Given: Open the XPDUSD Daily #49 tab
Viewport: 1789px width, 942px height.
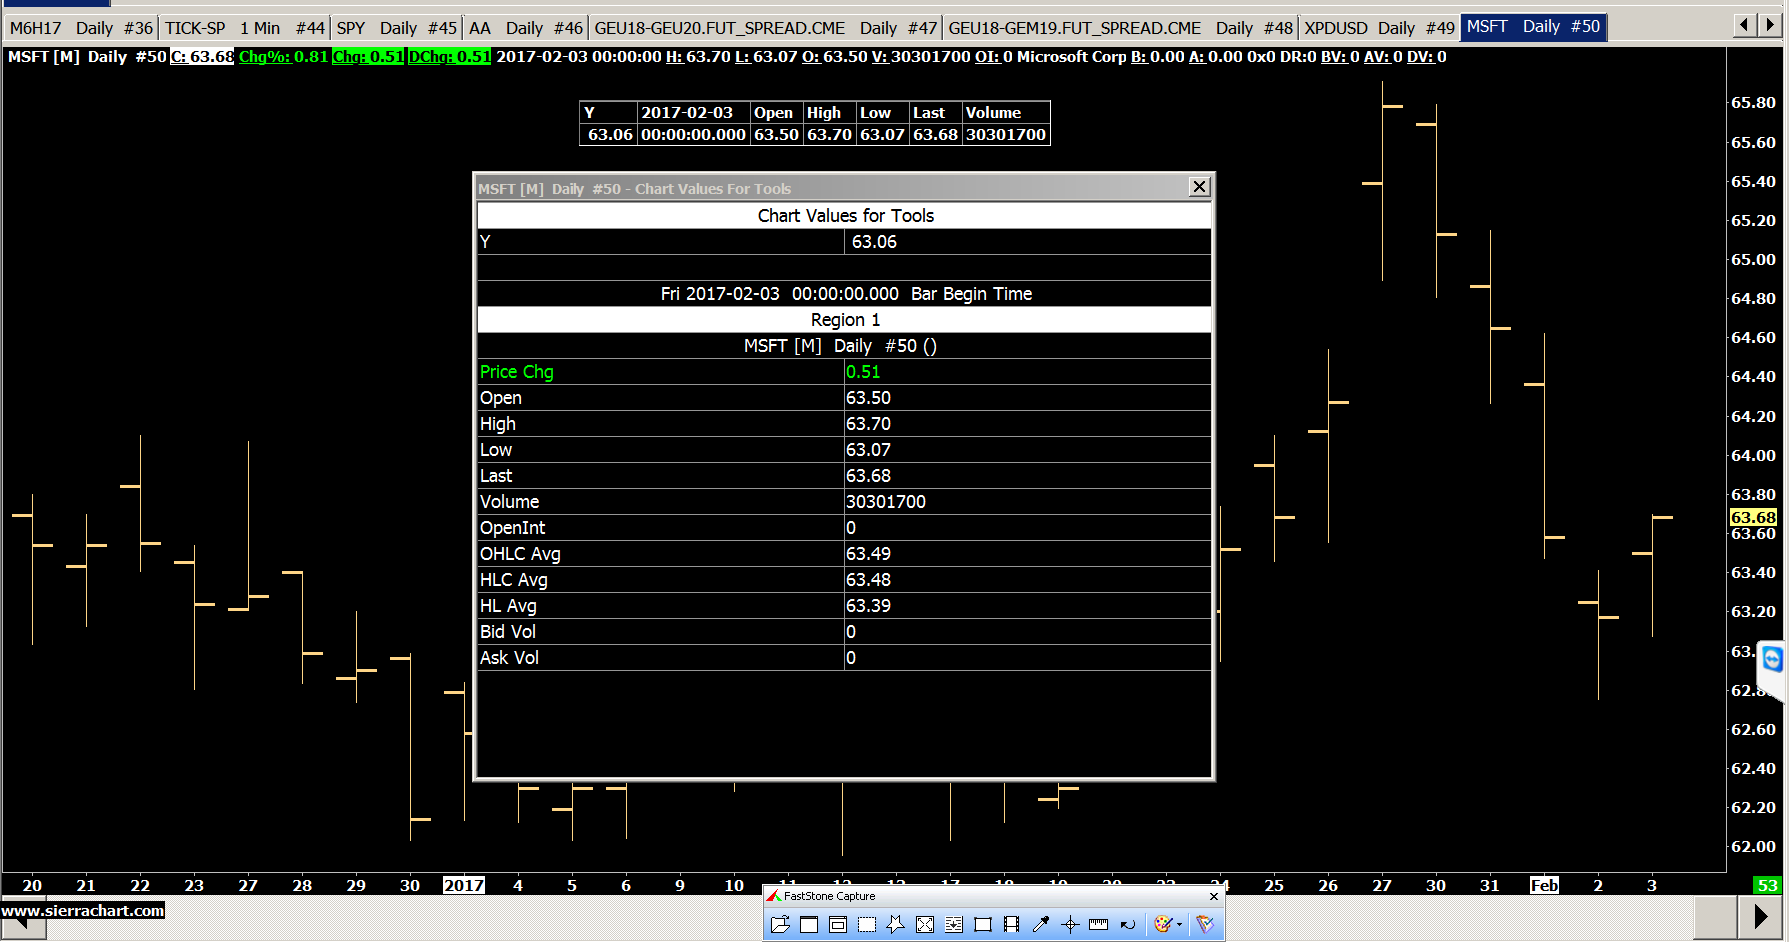Looking at the screenshot, I should tap(1379, 28).
